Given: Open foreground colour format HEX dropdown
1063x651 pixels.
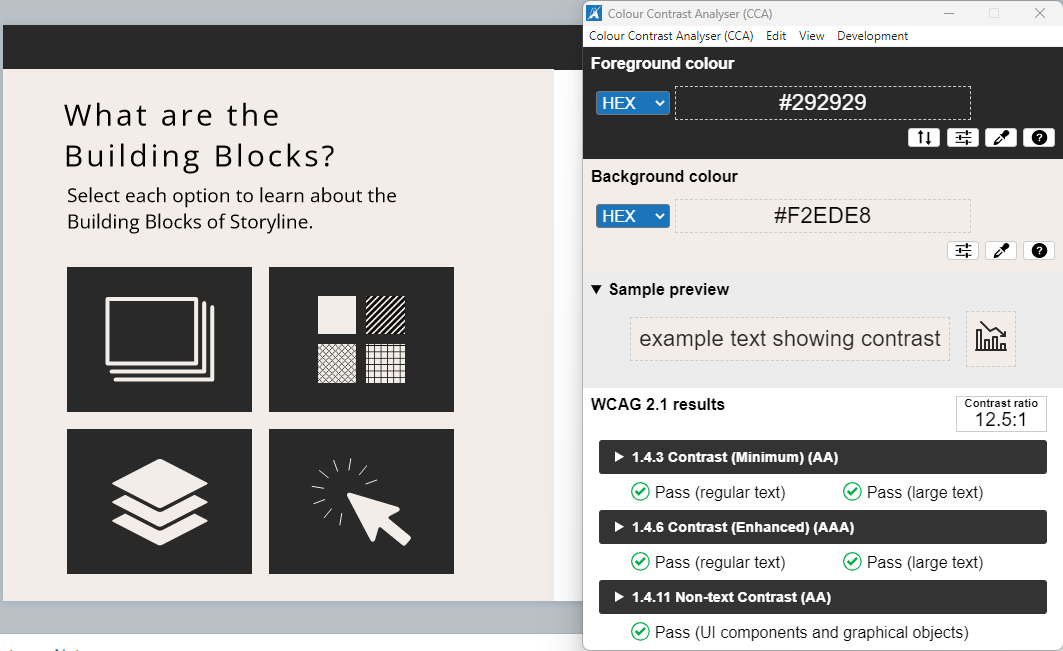Looking at the screenshot, I should [x=633, y=103].
